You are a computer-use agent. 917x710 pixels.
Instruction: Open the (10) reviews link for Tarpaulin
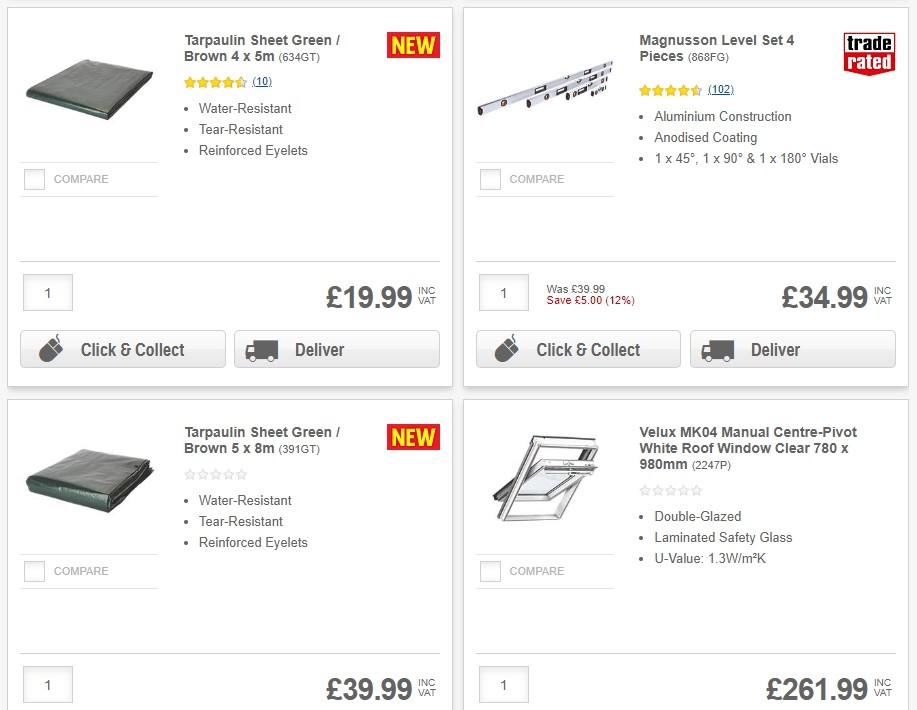point(260,82)
